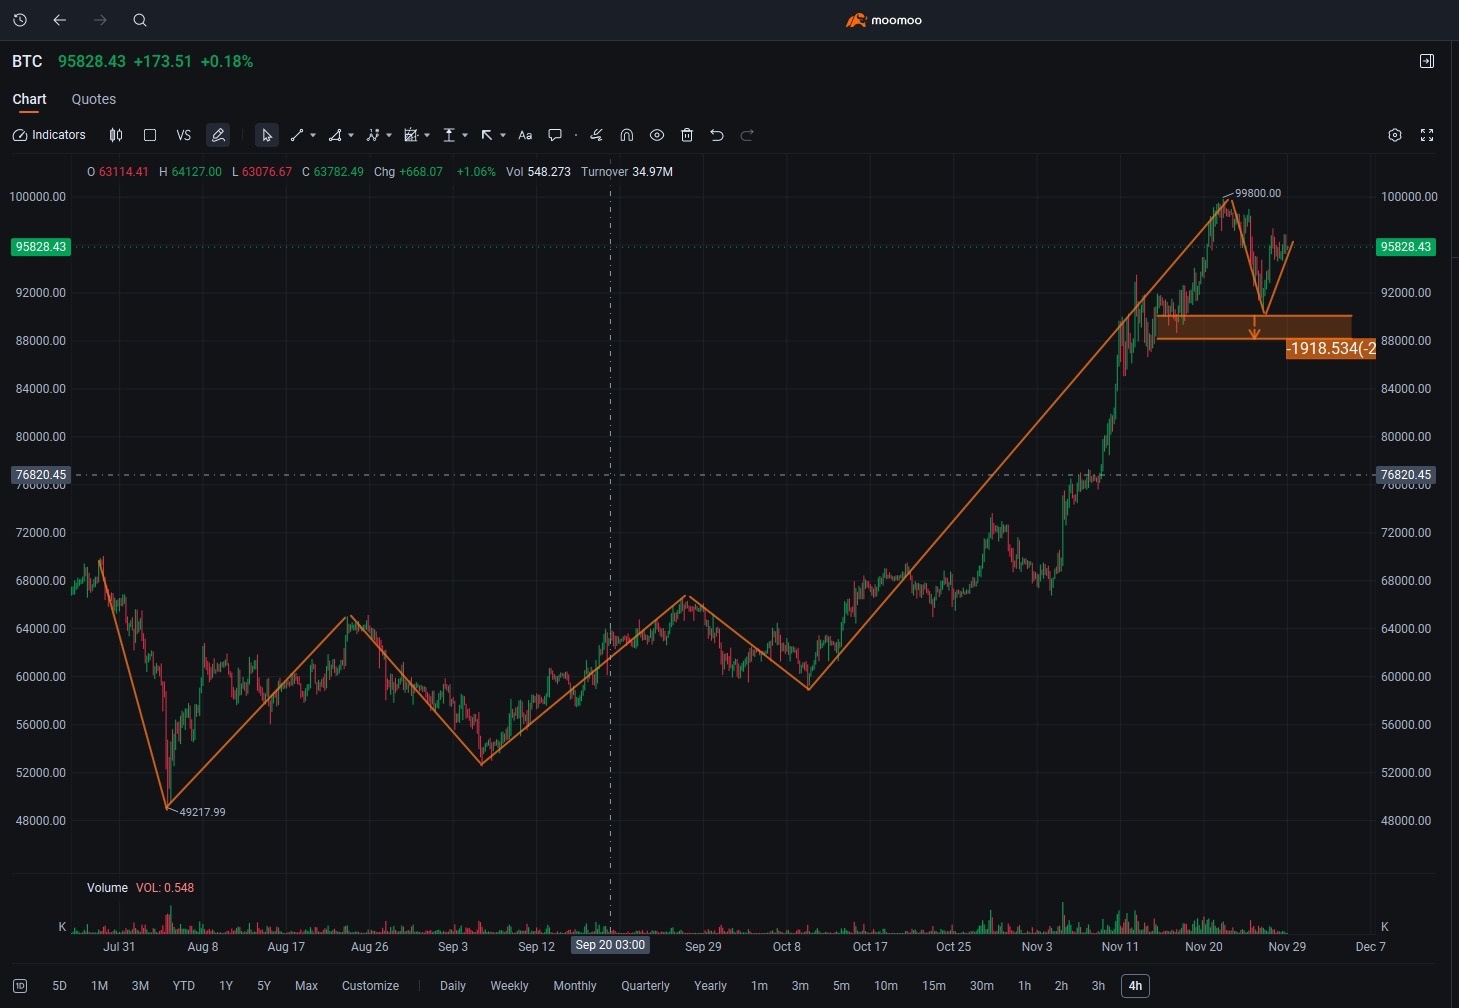Hide drawings with the eye icon
The width and height of the screenshot is (1459, 1008).
pyautogui.click(x=657, y=135)
